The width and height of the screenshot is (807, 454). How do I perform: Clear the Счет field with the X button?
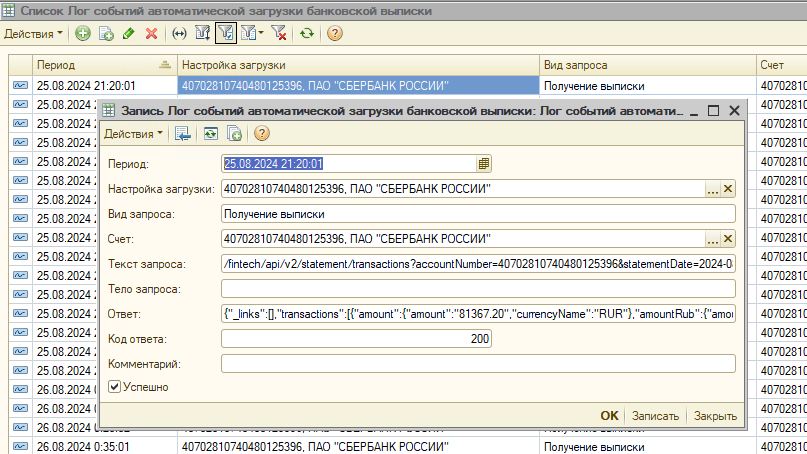[x=728, y=239]
